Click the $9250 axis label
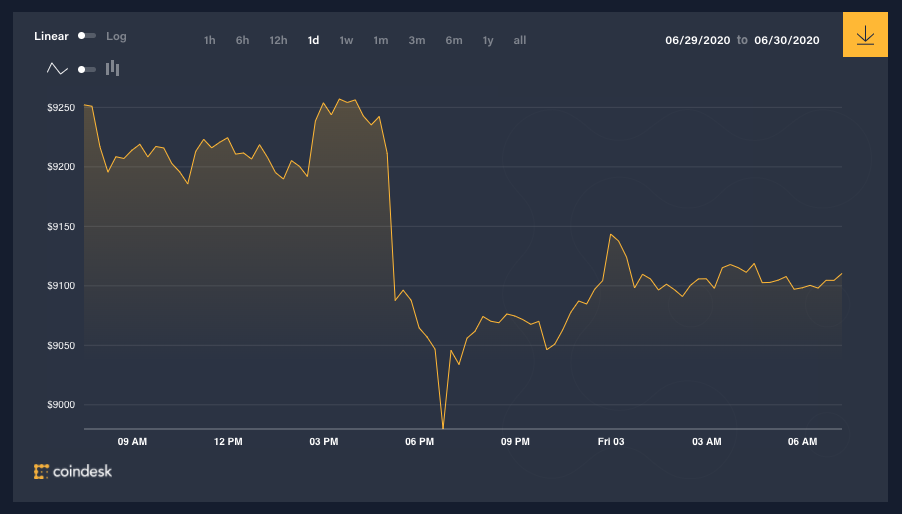 coord(61,108)
